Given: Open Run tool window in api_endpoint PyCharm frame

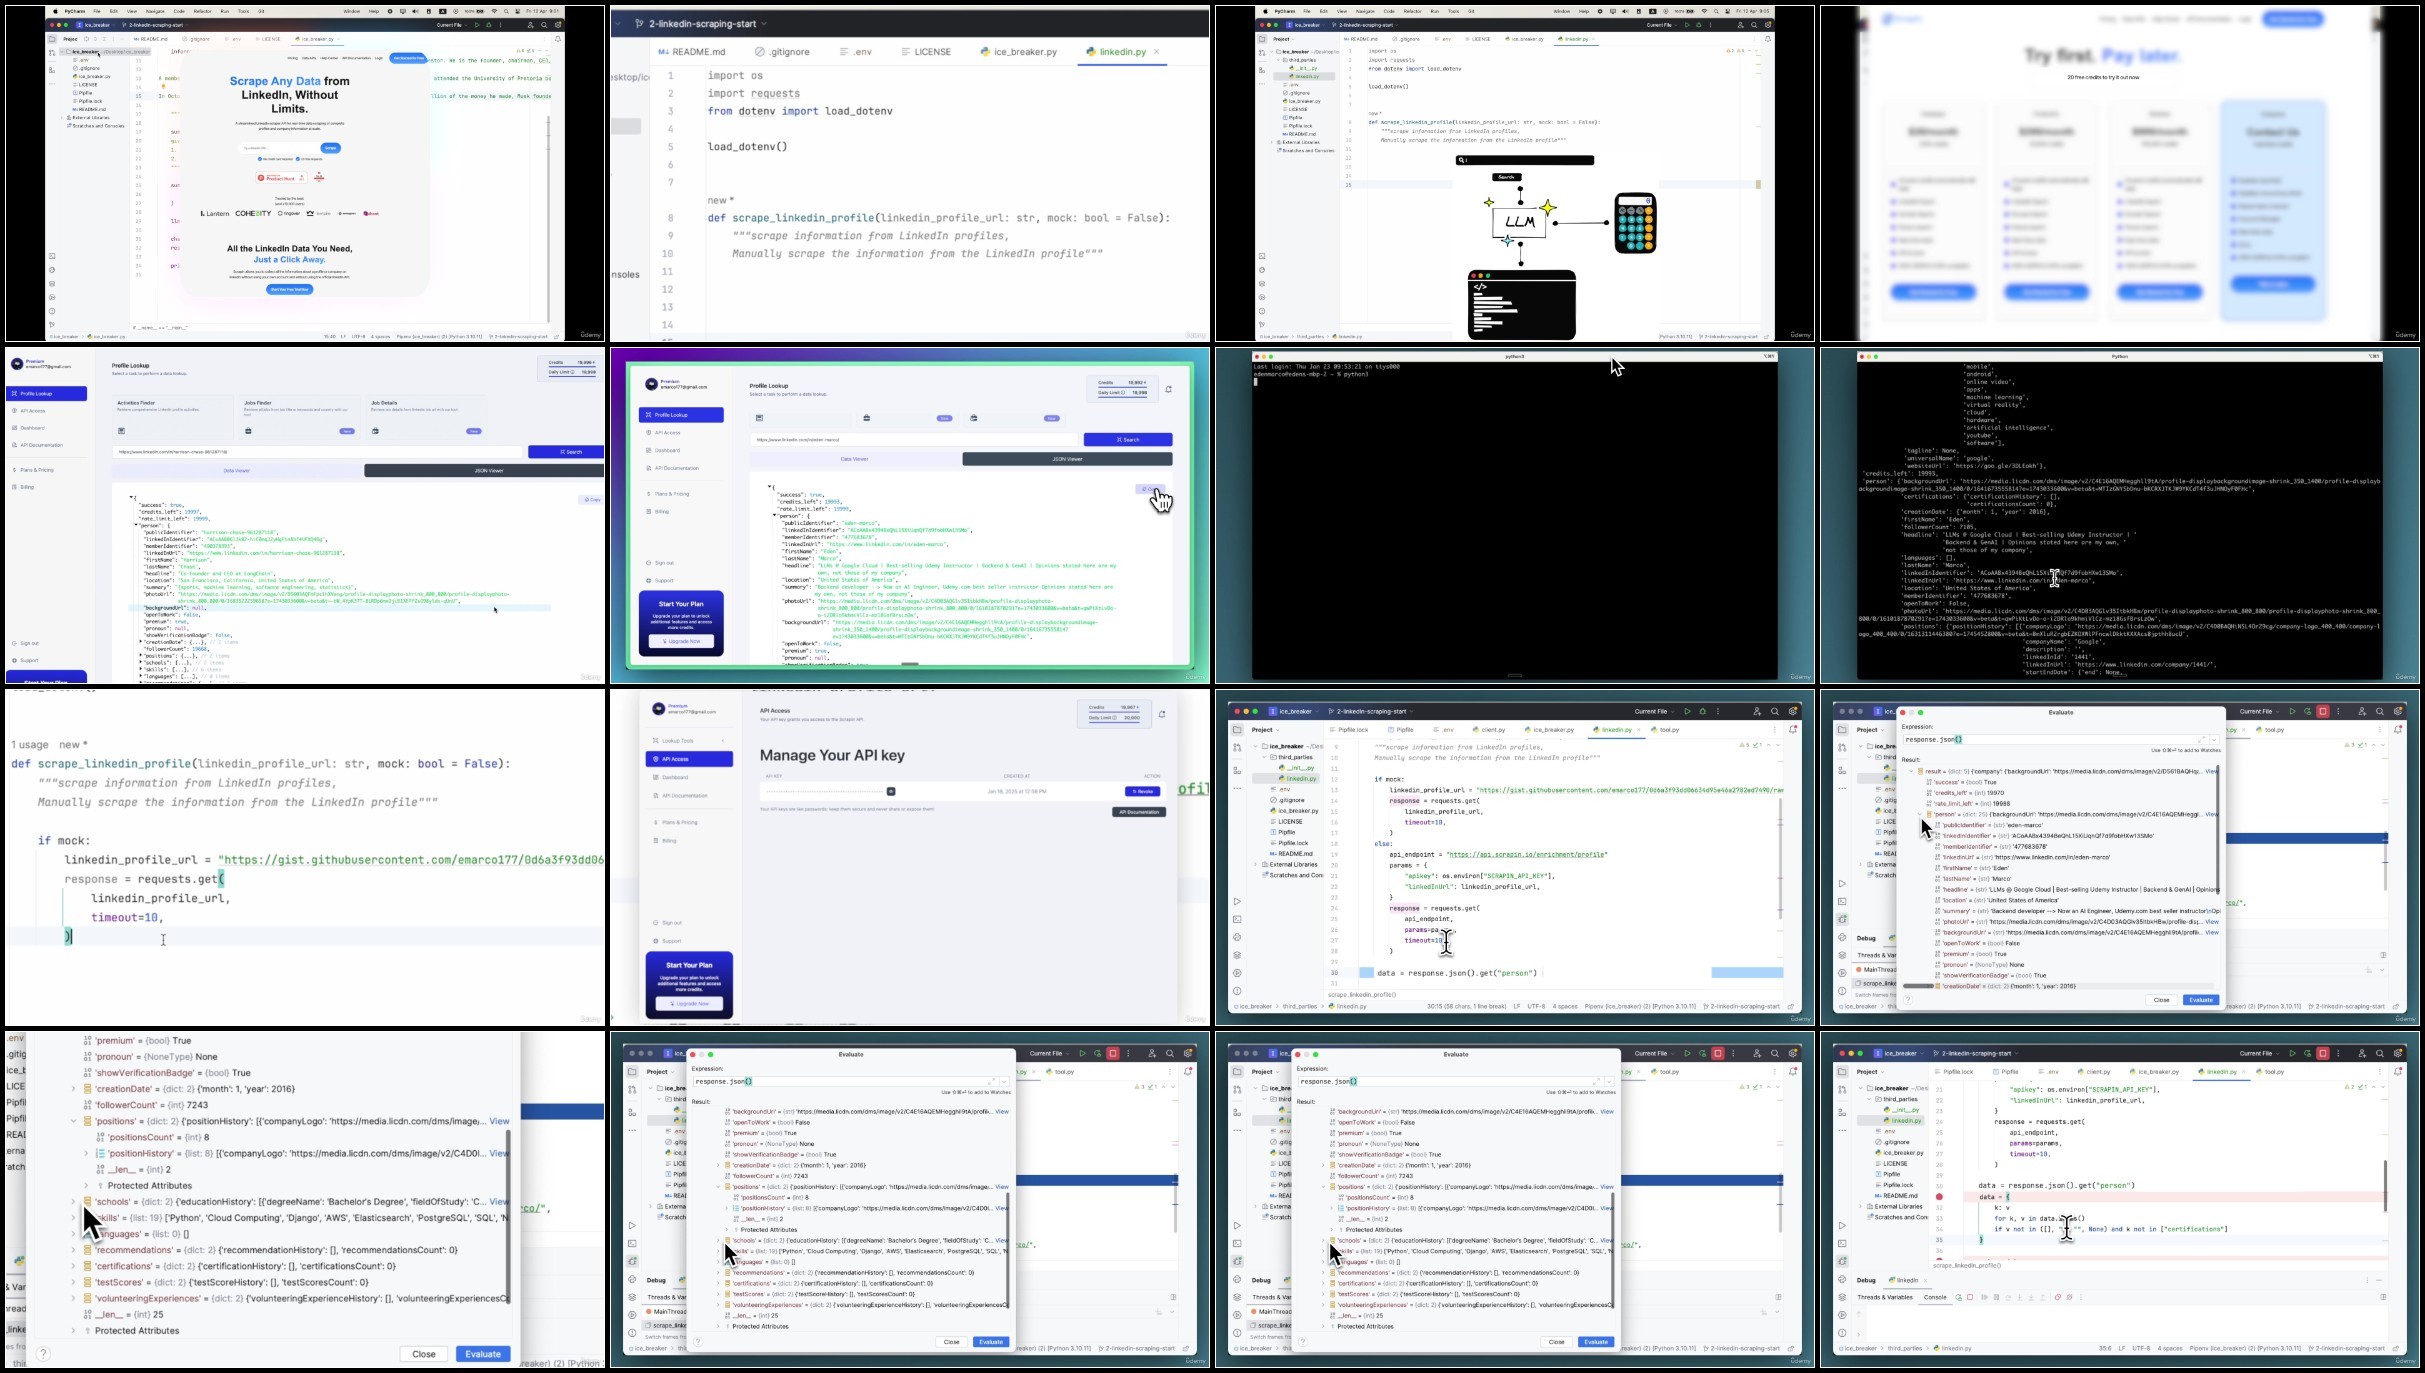Looking at the screenshot, I should pos(1237,902).
